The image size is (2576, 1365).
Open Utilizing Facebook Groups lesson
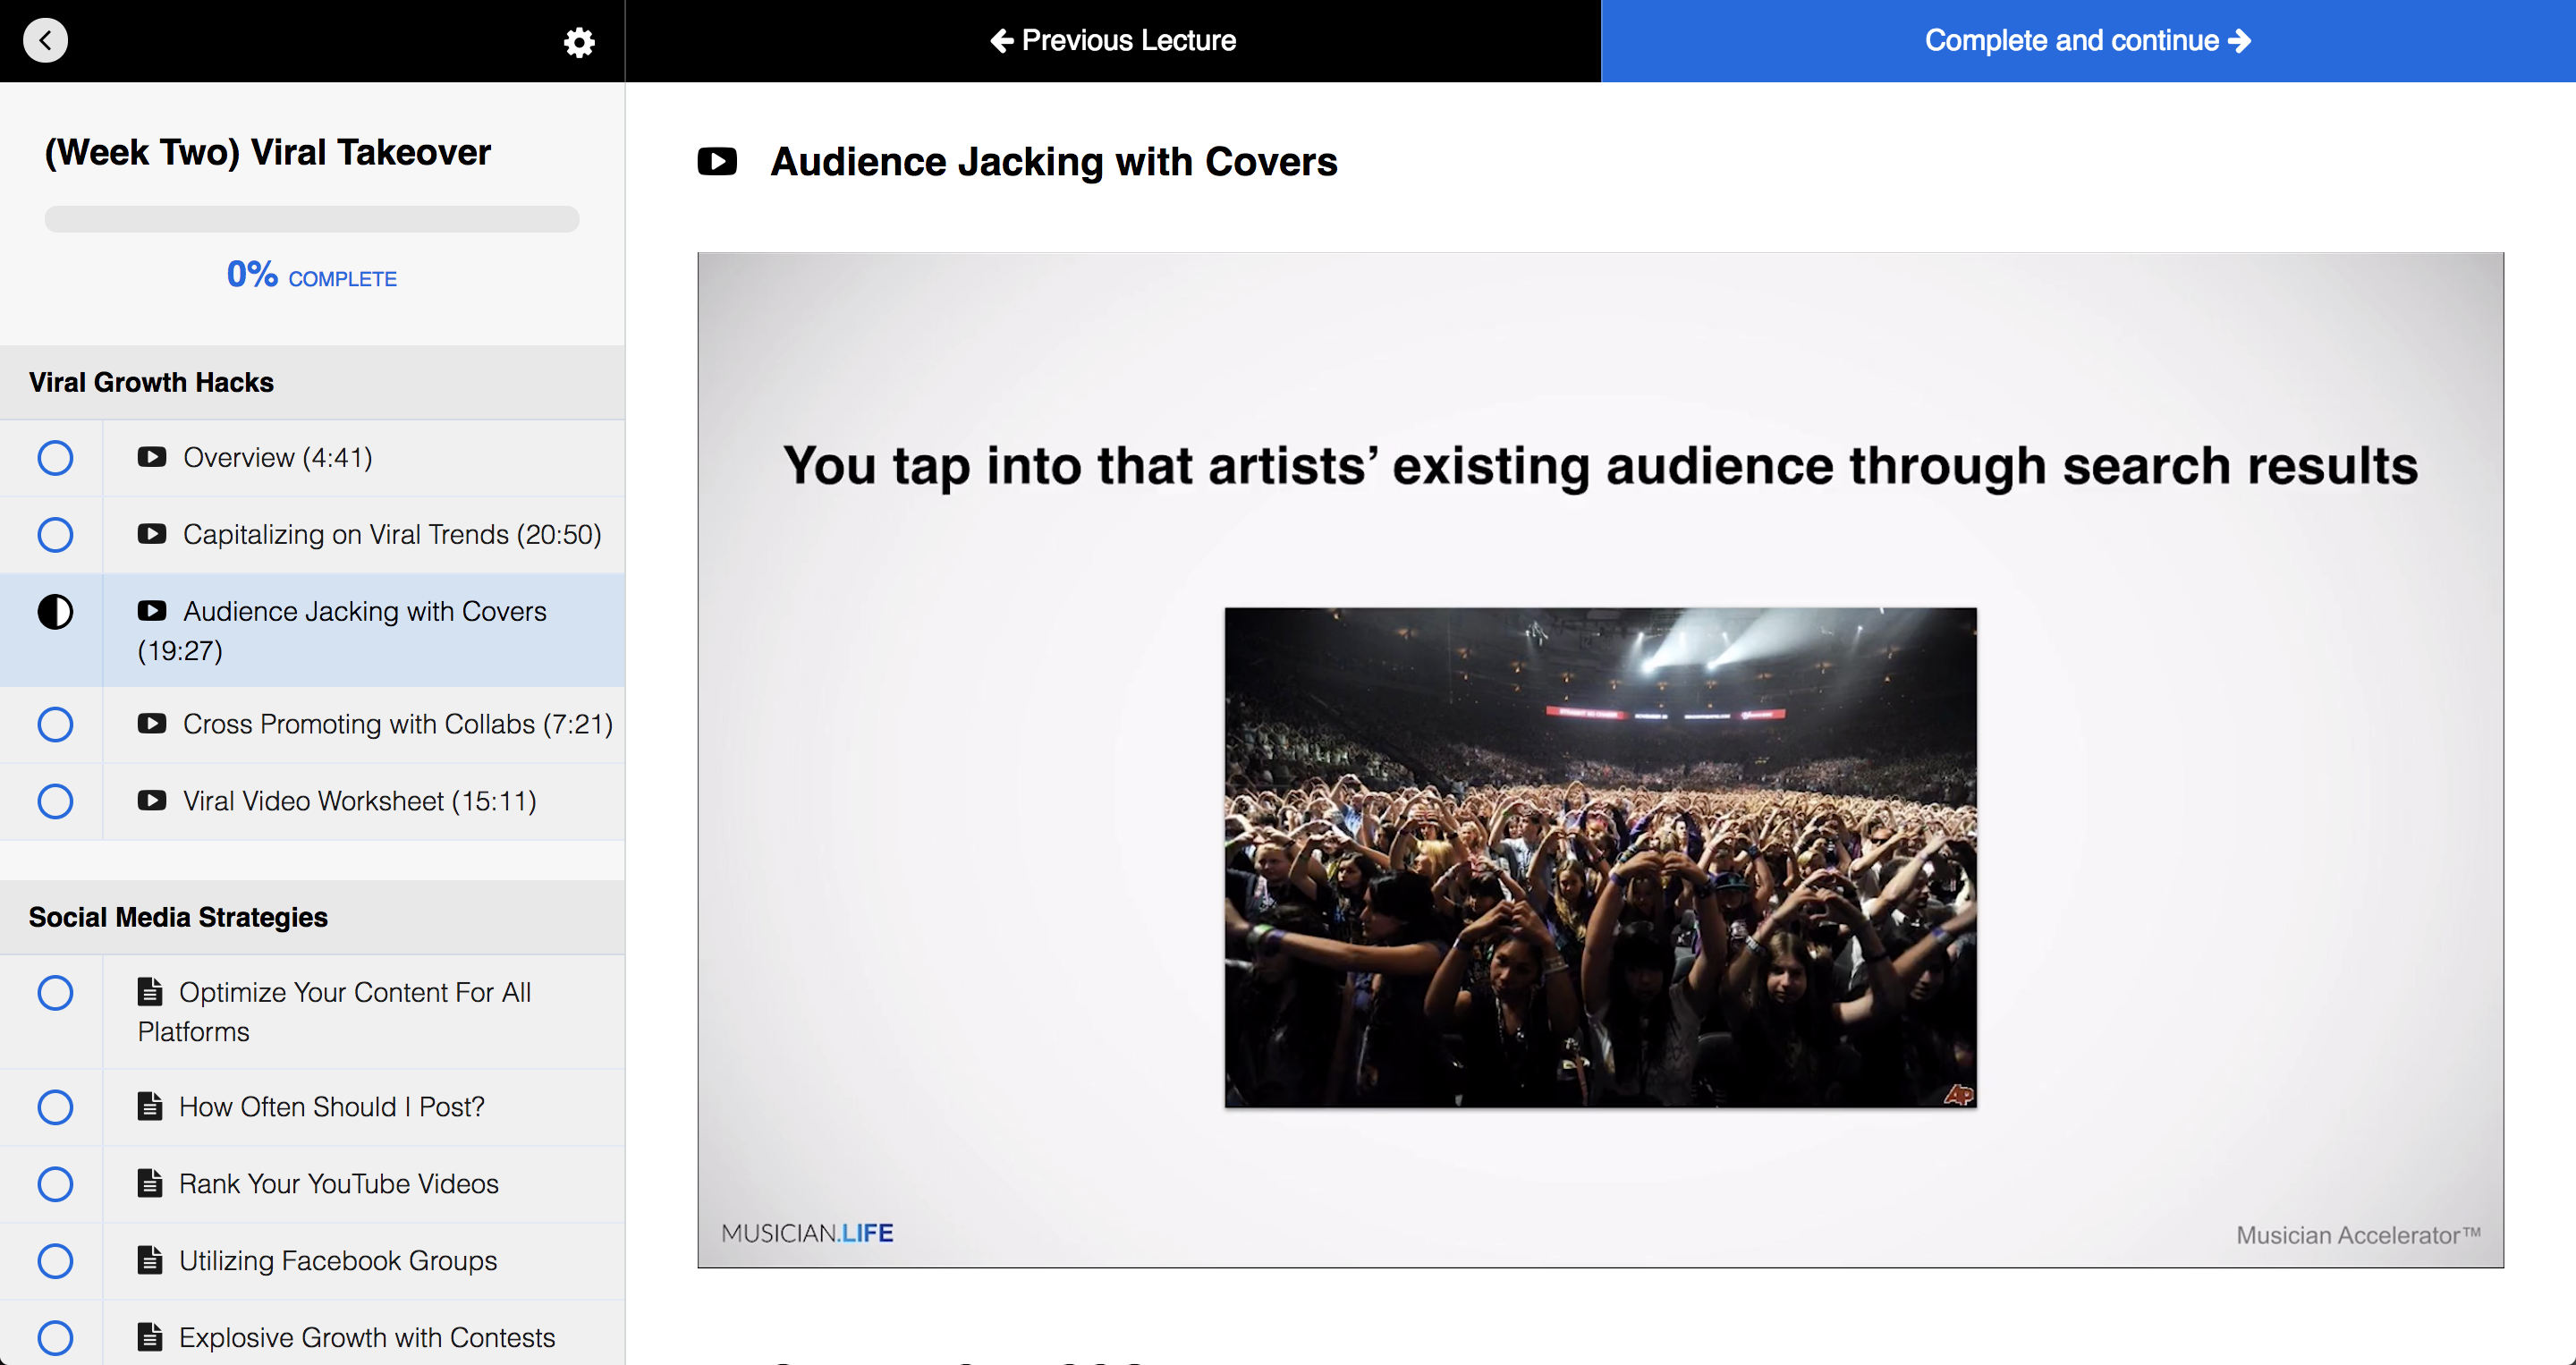[312, 1261]
